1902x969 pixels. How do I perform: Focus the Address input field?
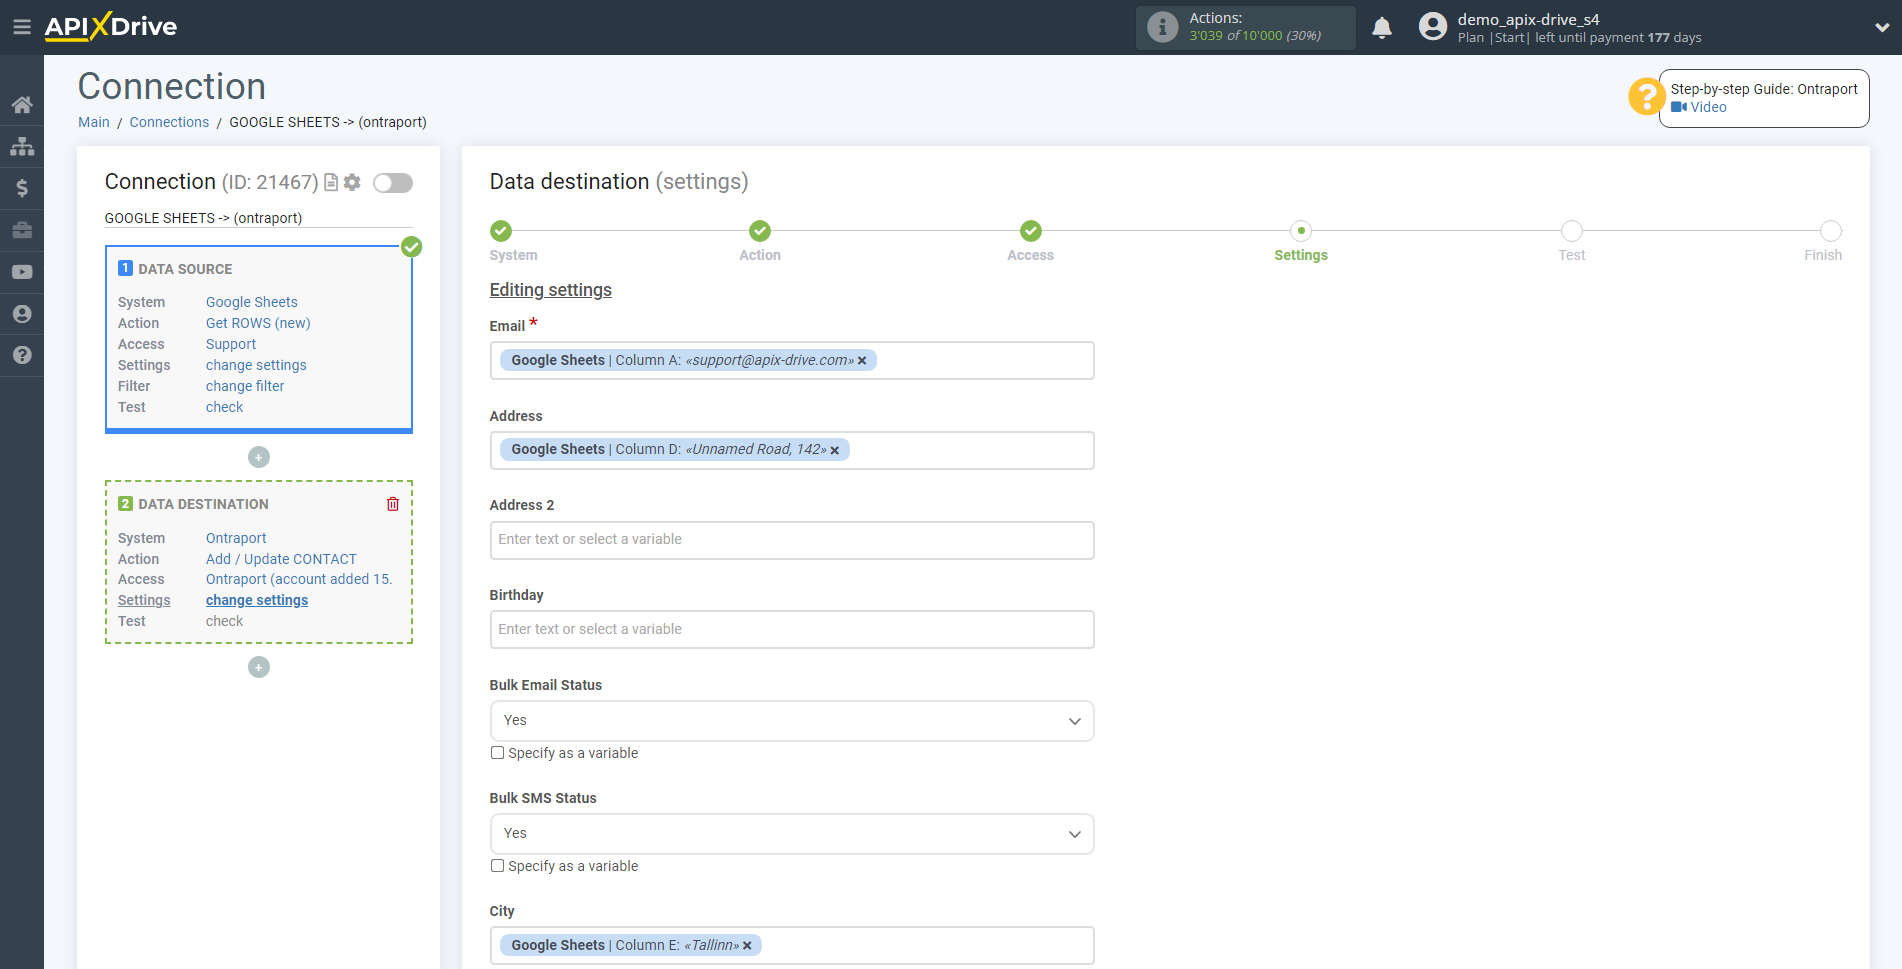[x=792, y=450]
